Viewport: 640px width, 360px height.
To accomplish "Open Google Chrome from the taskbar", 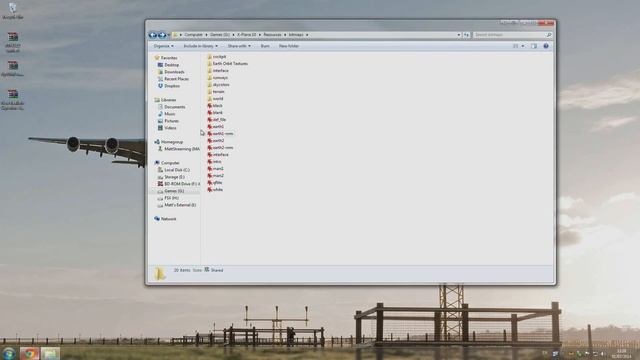I will click(x=29, y=353).
